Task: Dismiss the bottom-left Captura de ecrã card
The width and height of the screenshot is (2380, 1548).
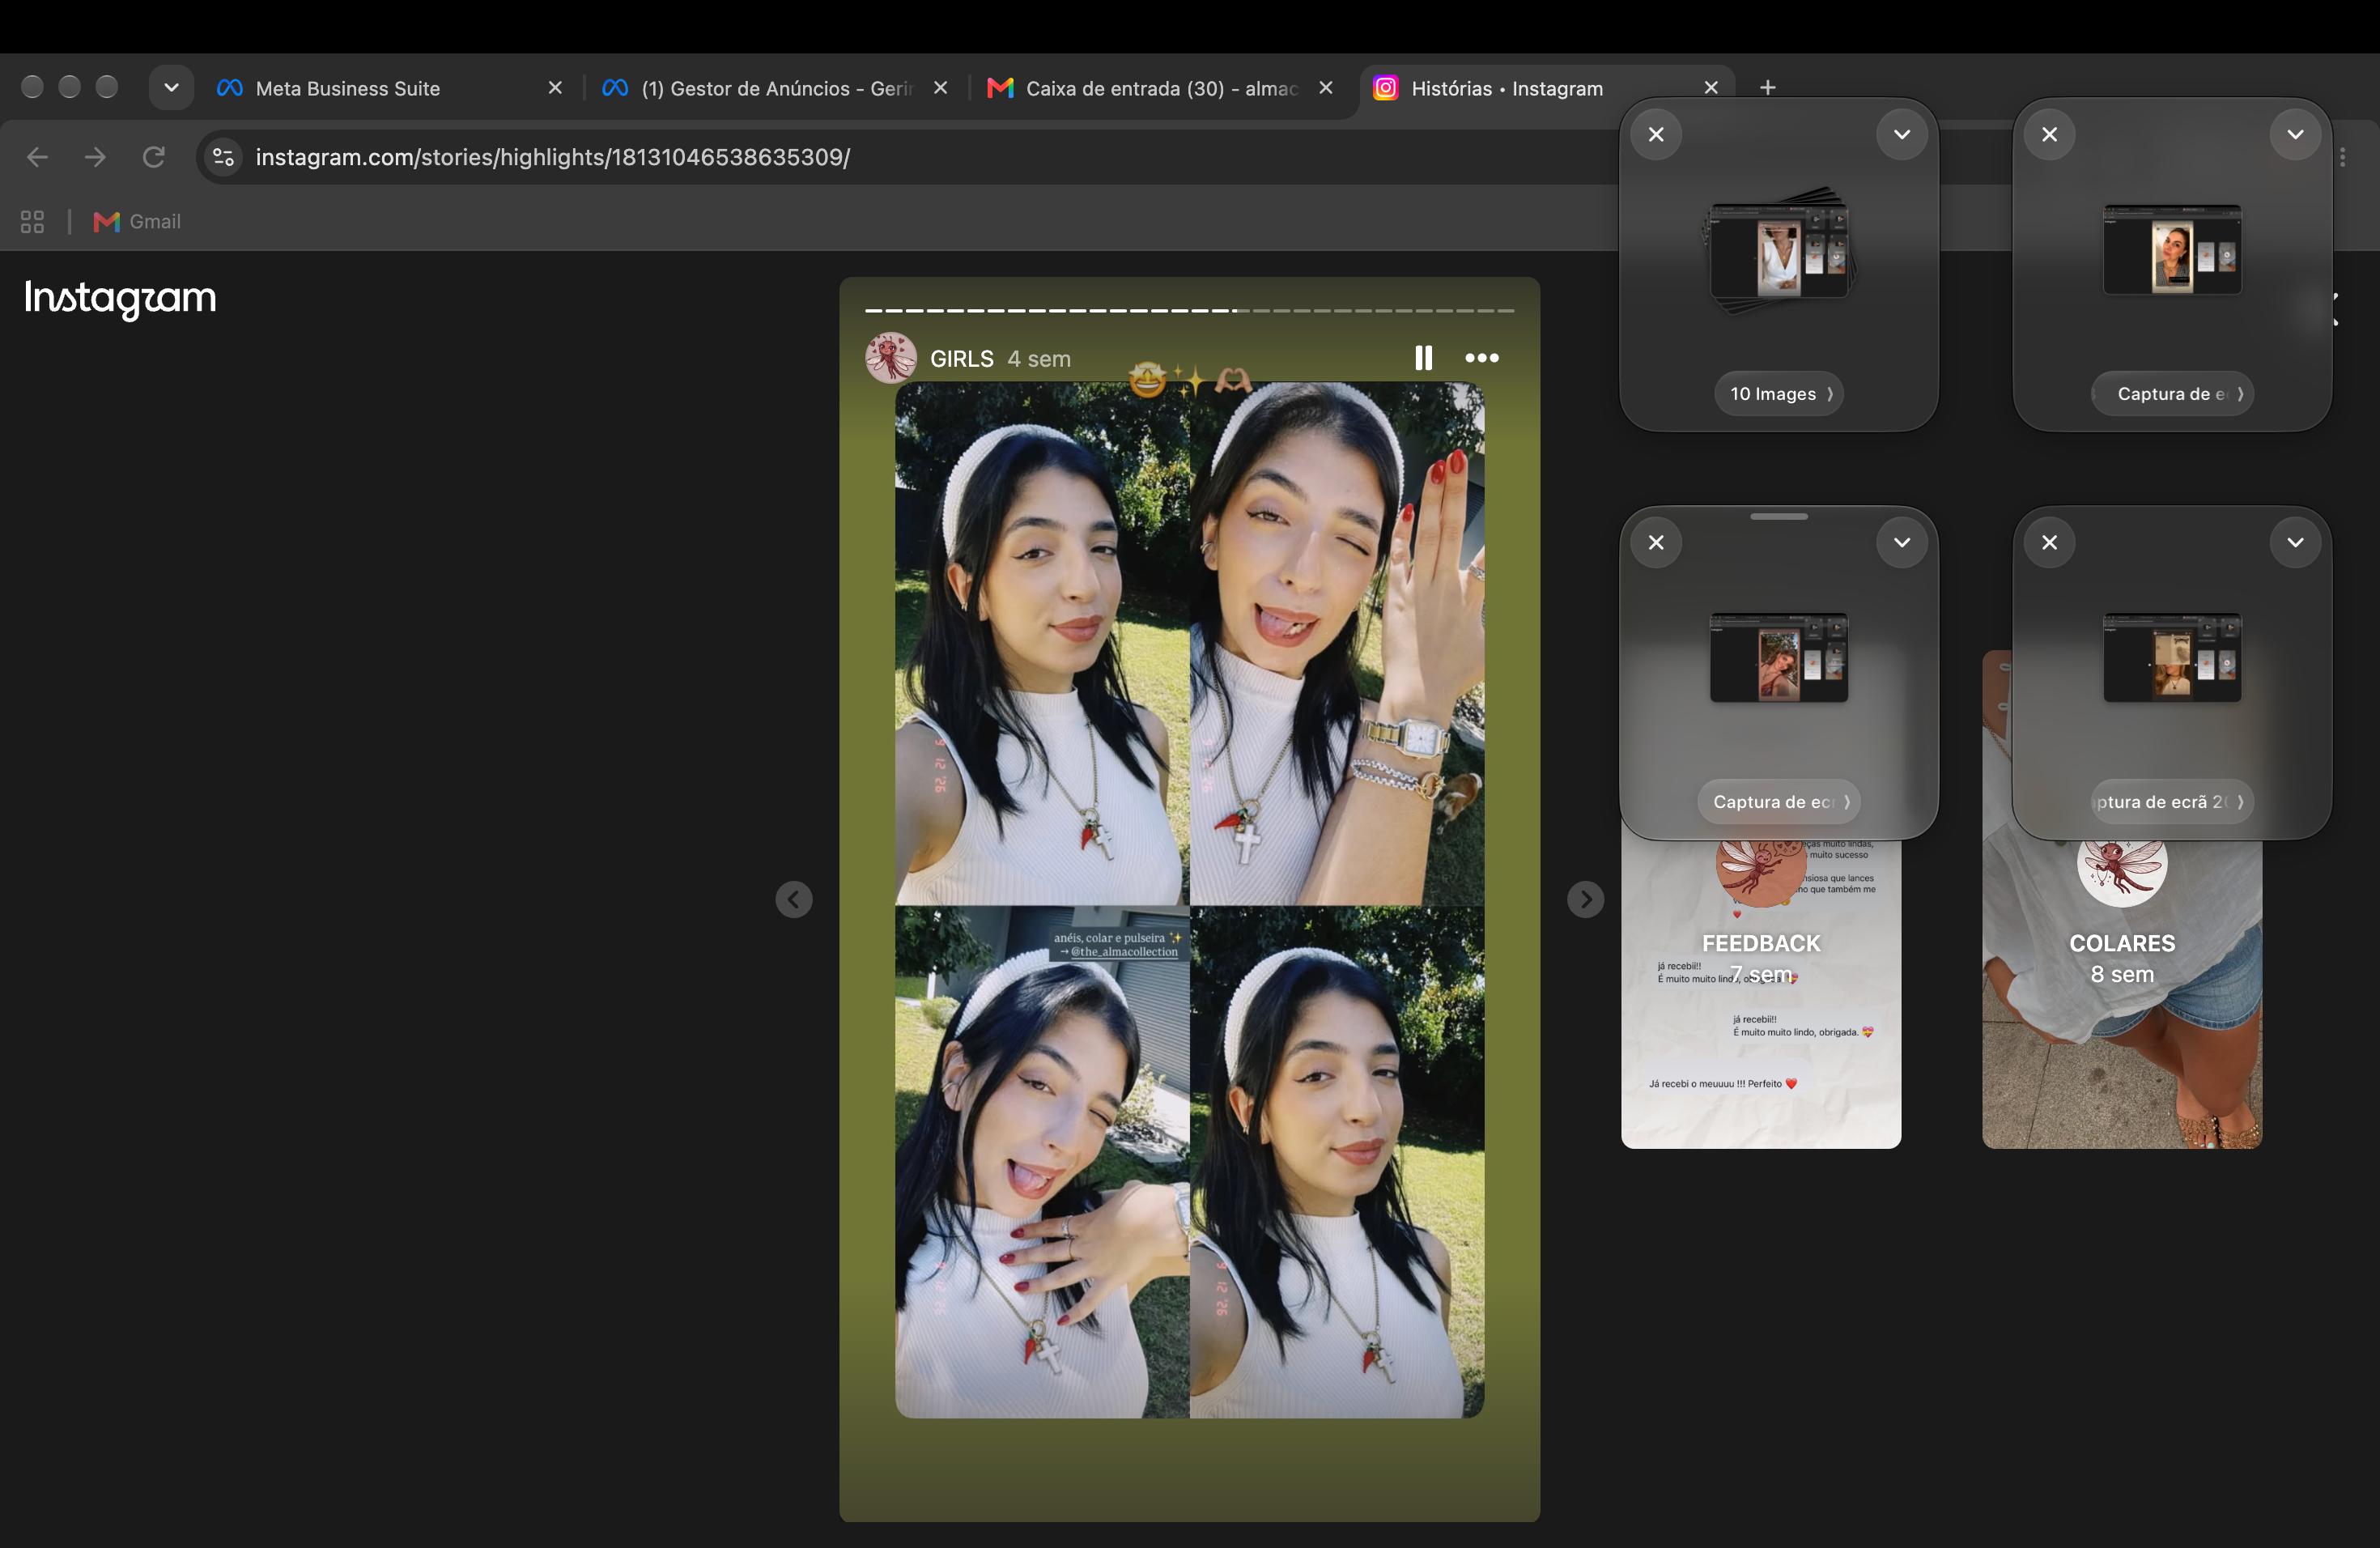Action: tap(1656, 542)
